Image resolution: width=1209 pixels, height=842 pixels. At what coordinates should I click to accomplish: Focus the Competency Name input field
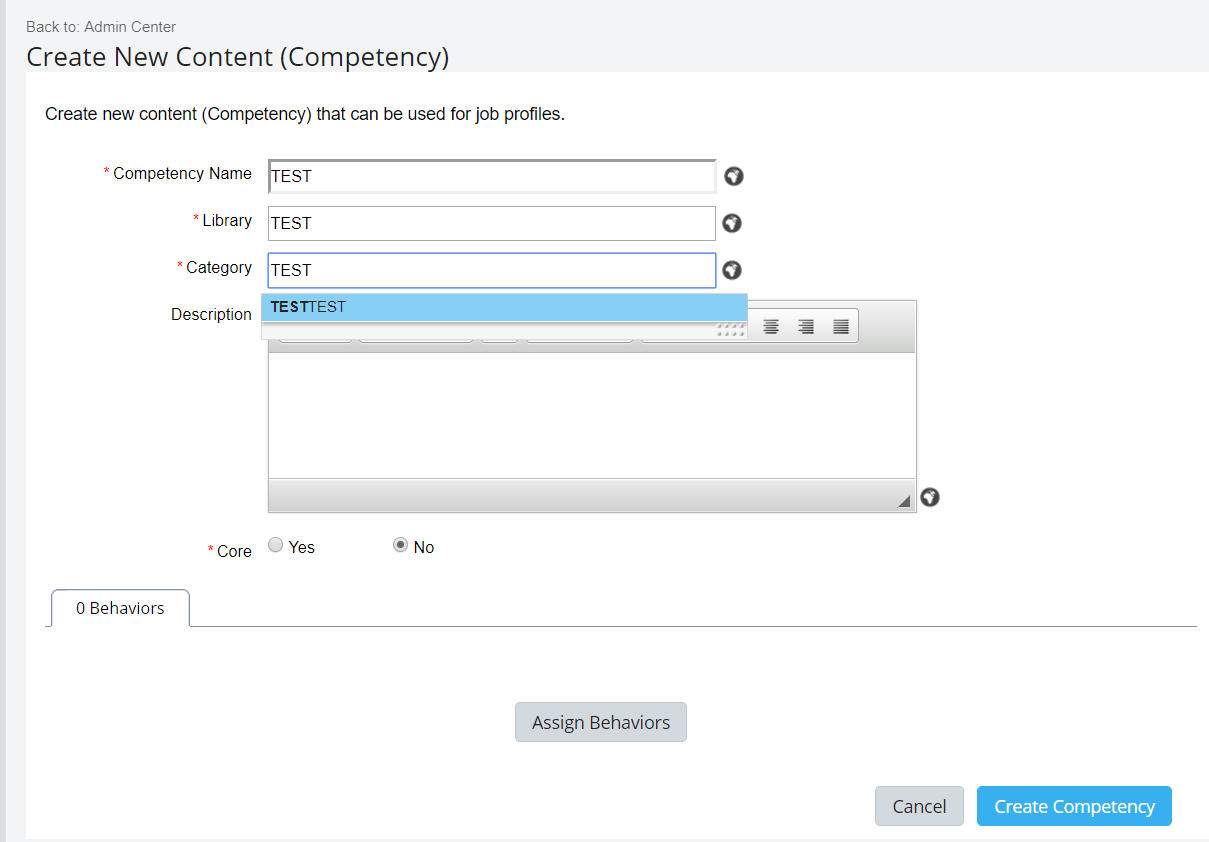492,176
